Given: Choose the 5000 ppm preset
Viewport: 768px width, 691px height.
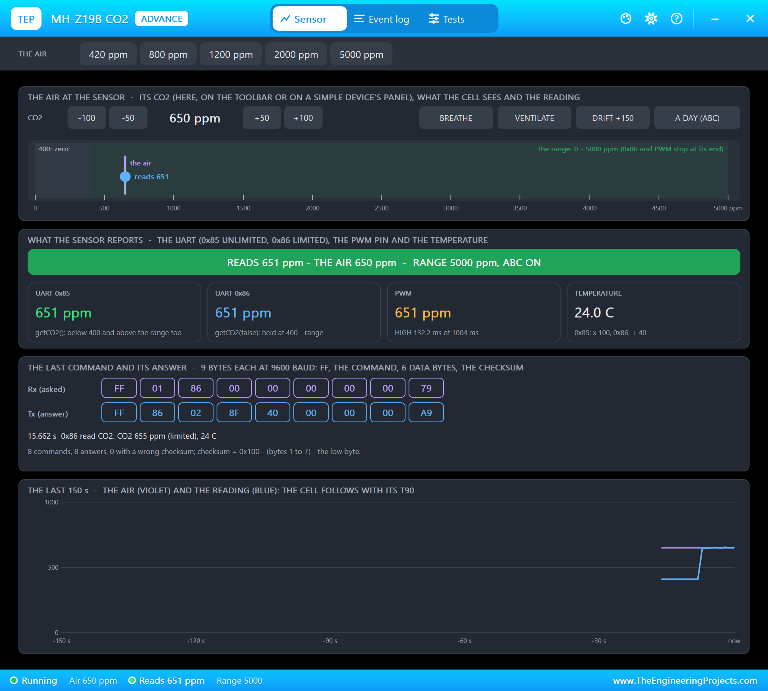Looking at the screenshot, I should point(361,54).
